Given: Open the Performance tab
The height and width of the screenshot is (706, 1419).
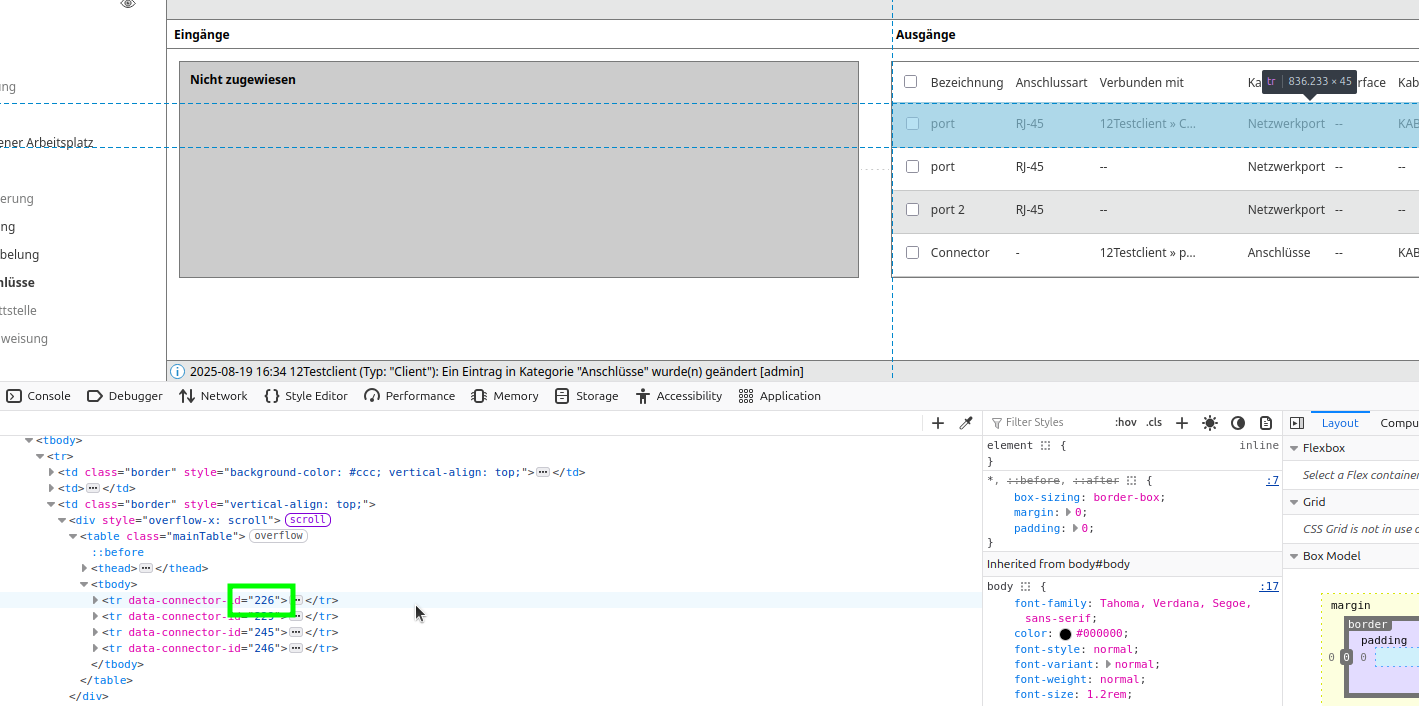Looking at the screenshot, I should coord(410,396).
